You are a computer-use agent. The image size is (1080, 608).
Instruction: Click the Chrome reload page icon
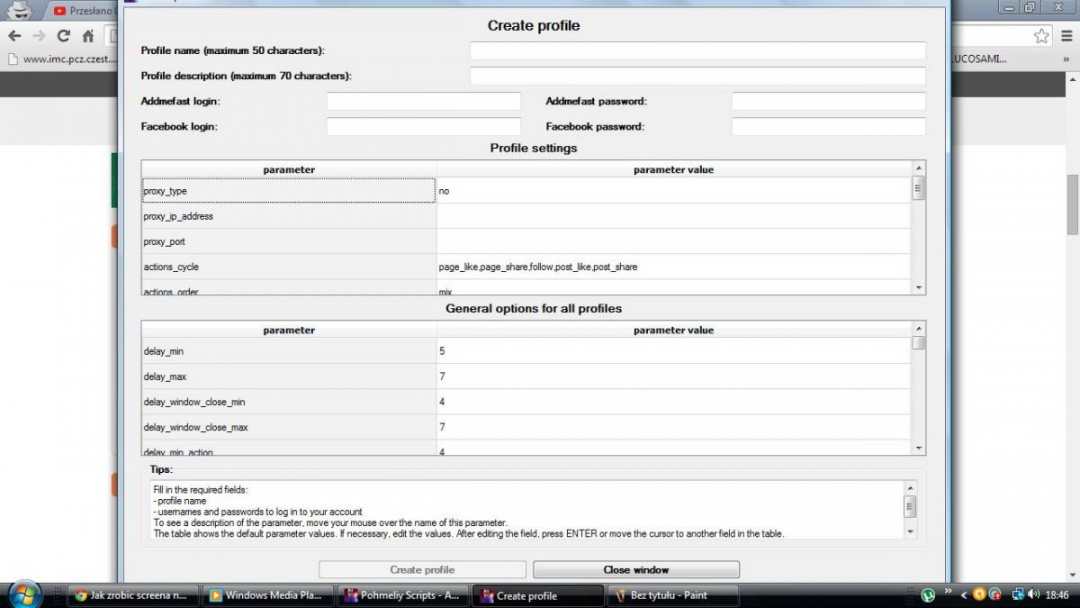[x=64, y=36]
